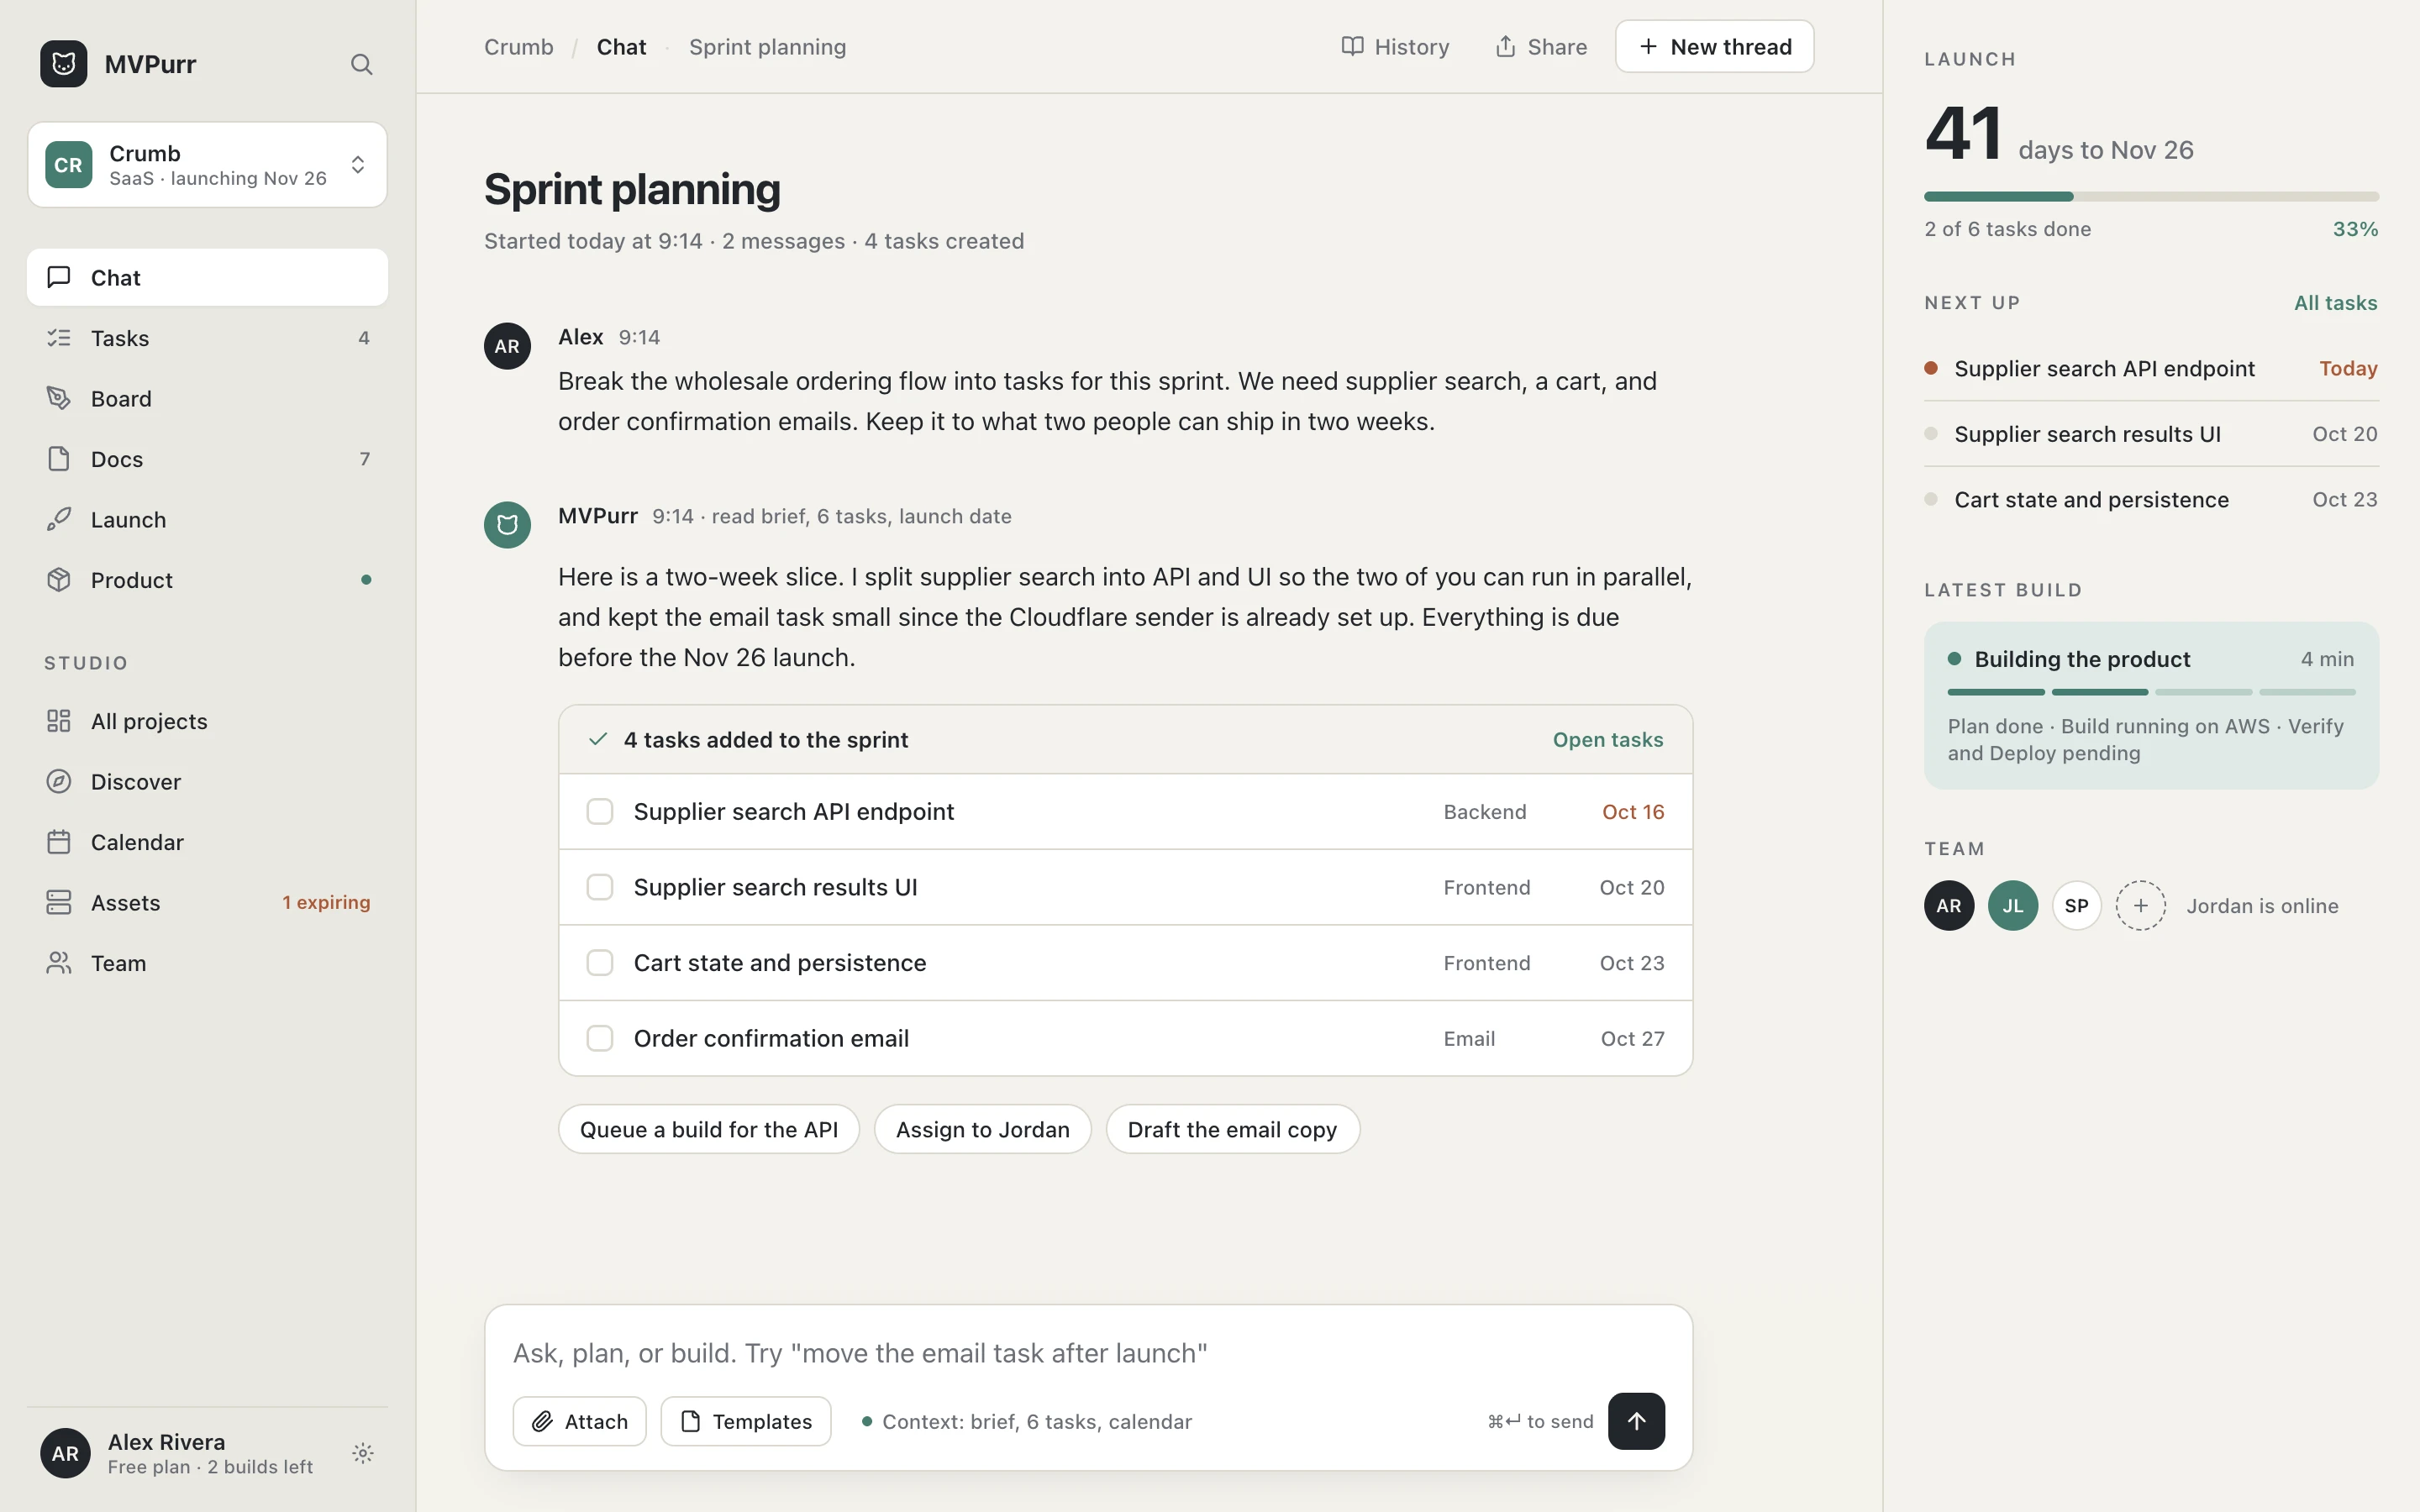Click the Oct 16 due date of API task
This screenshot has width=2420, height=1512.
point(1633,812)
